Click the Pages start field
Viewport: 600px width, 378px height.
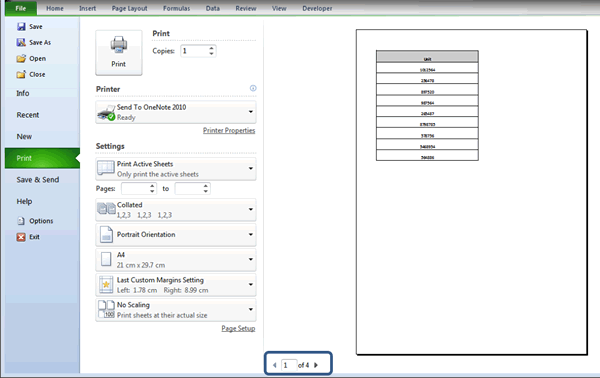pyautogui.click(x=135, y=188)
